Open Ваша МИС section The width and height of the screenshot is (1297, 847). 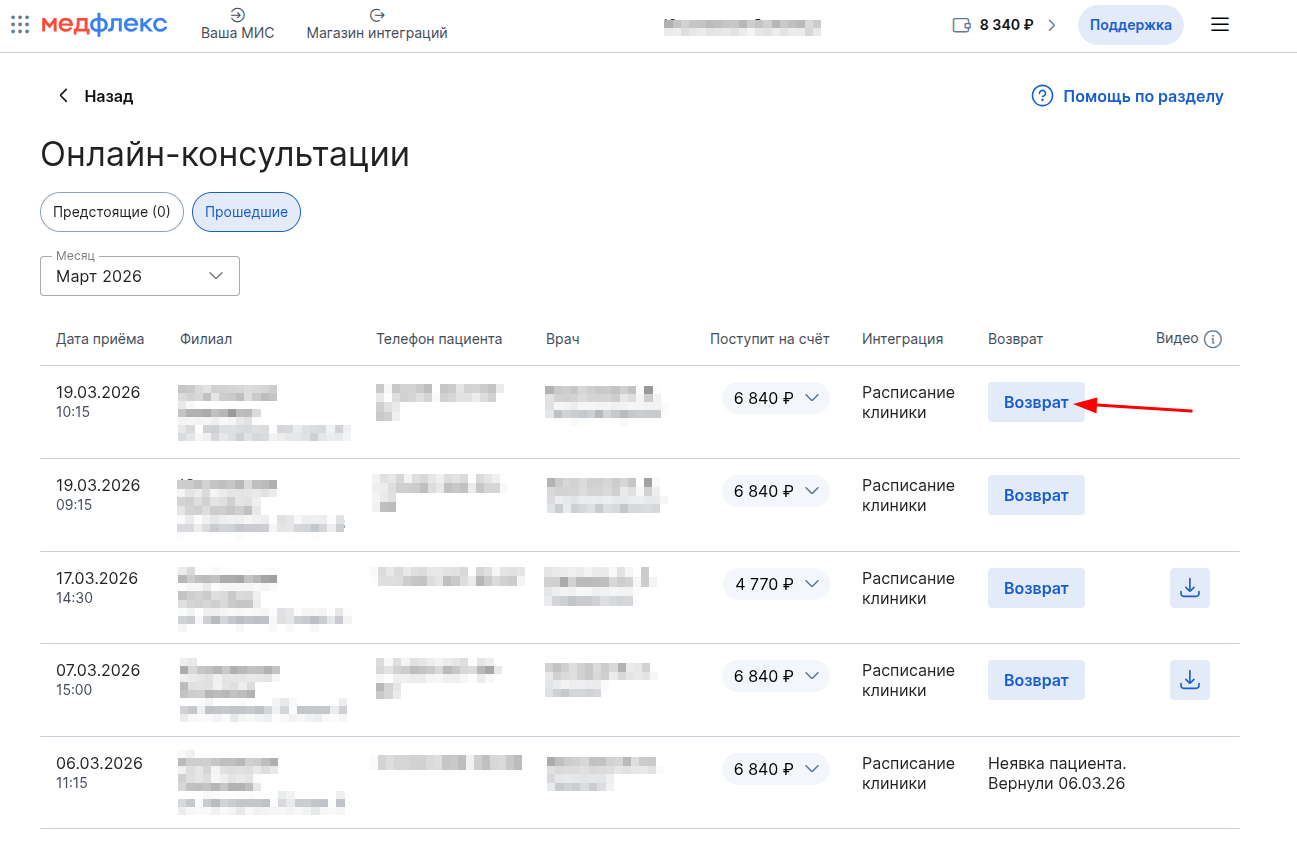click(x=237, y=25)
